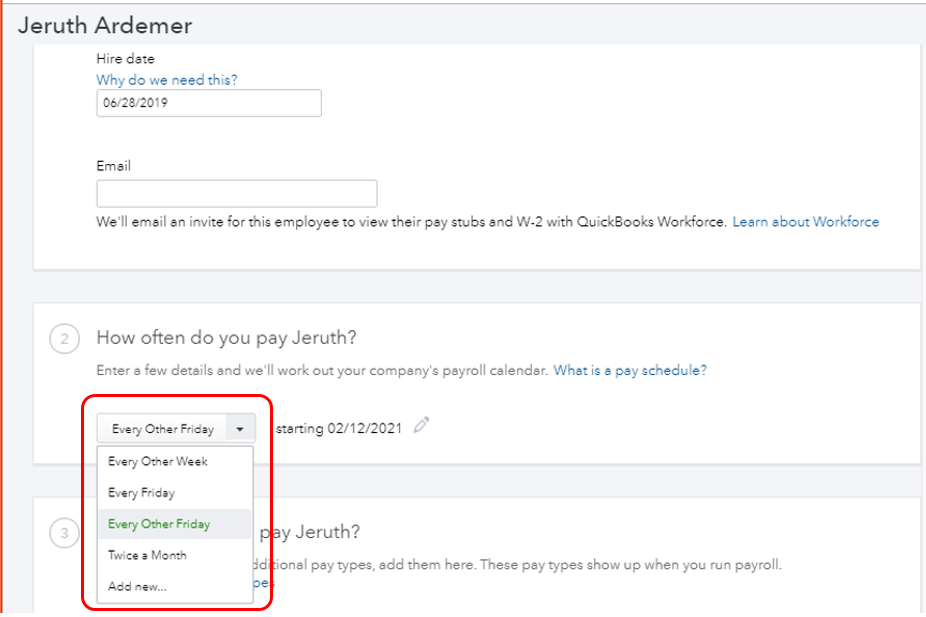
Task: Click the starting 02/12/2021 date text
Action: click(338, 429)
